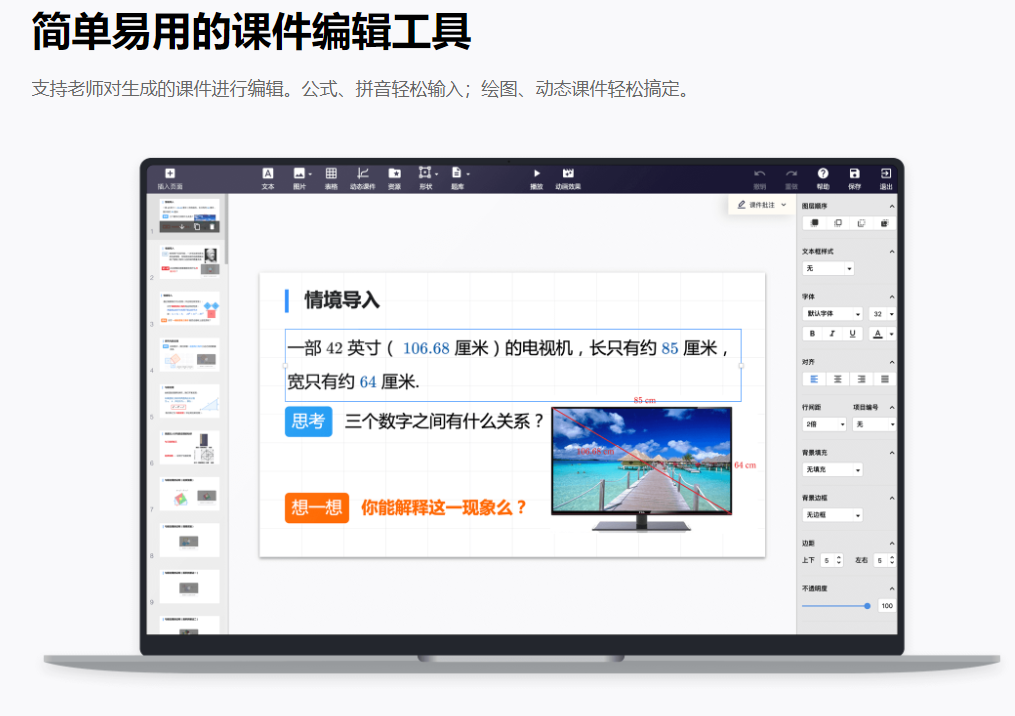Bring layer forward one level icon
The image size is (1015, 716).
[x=838, y=223]
